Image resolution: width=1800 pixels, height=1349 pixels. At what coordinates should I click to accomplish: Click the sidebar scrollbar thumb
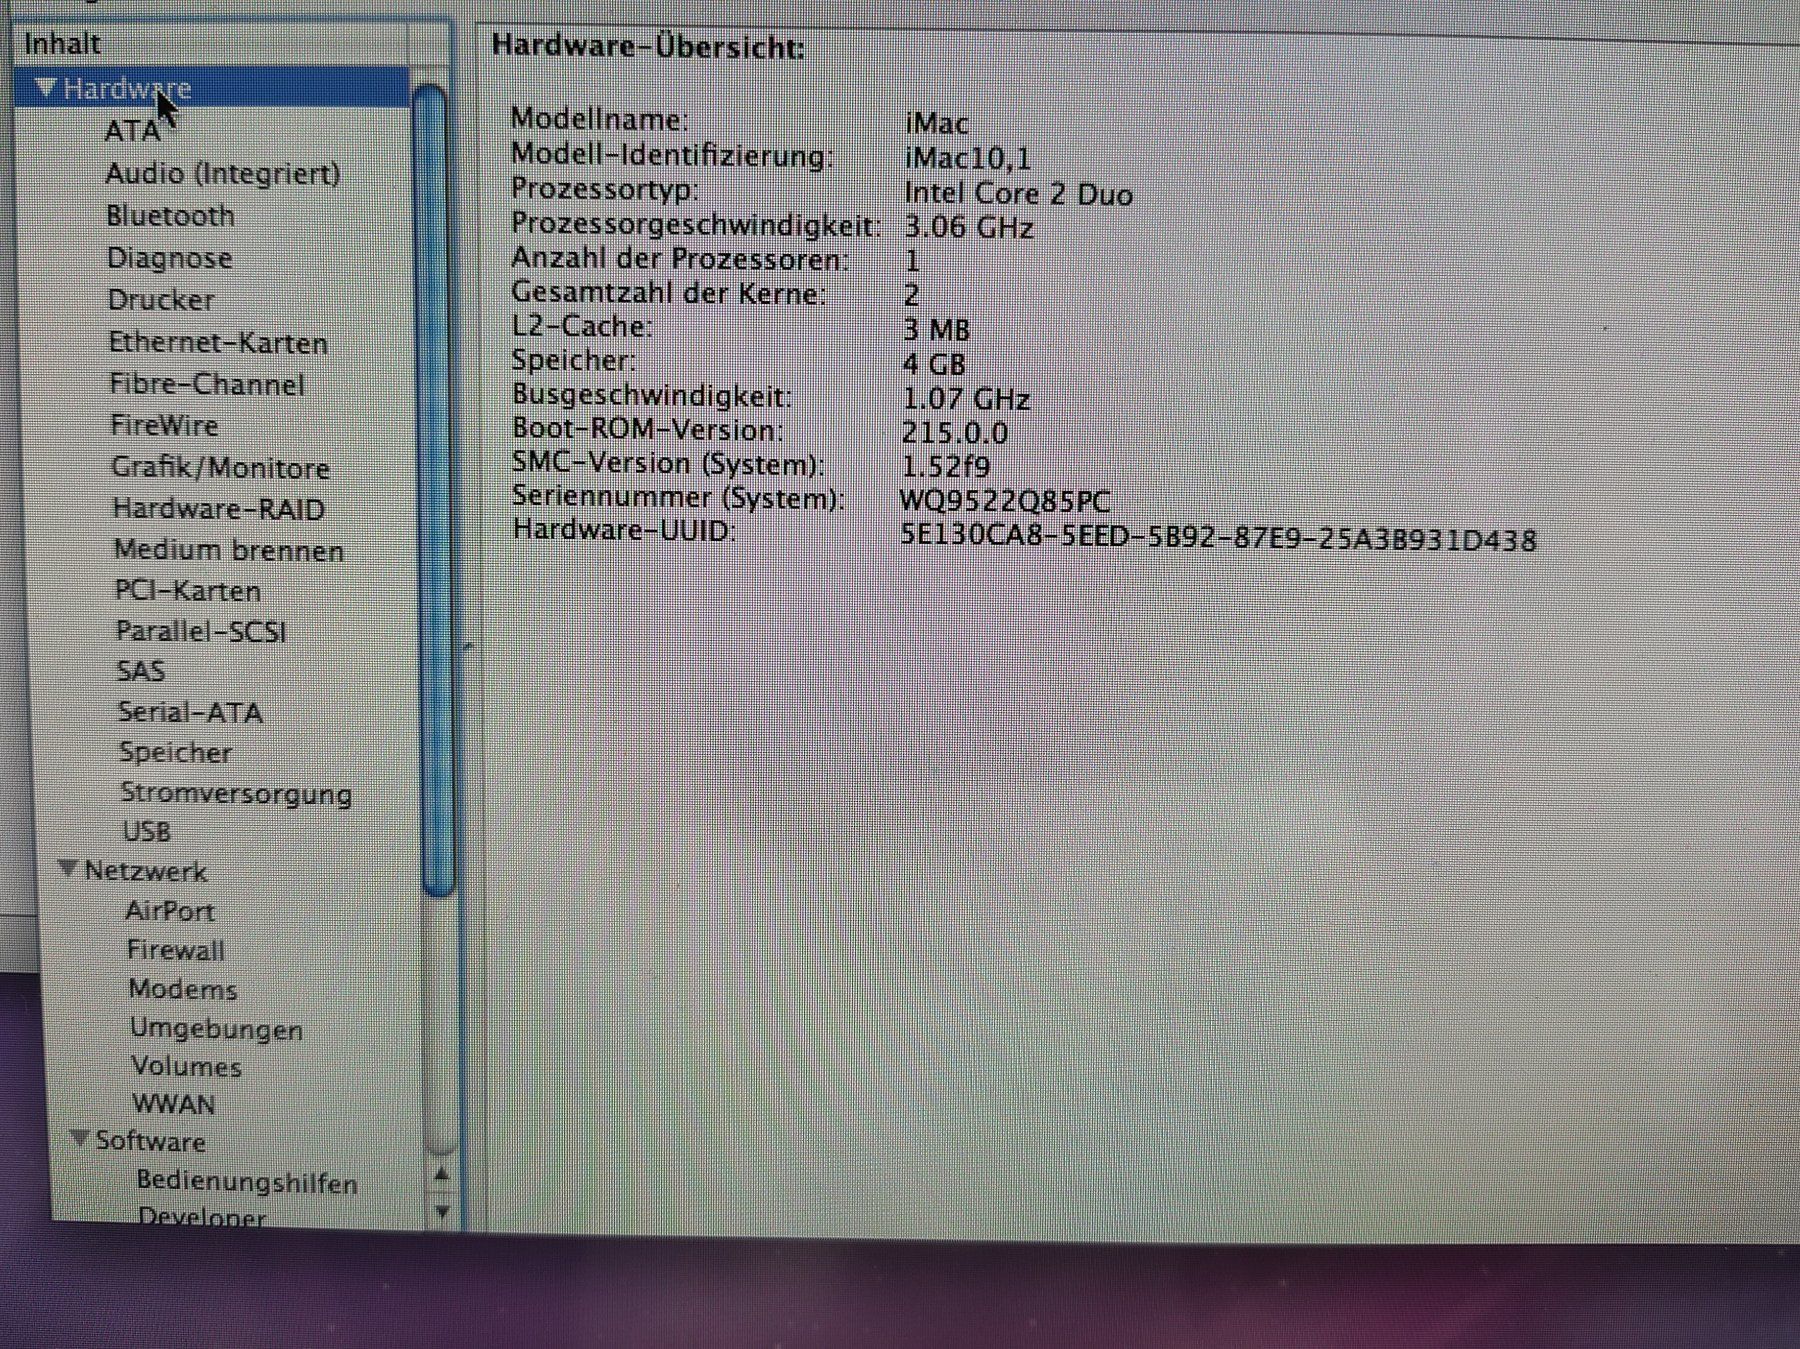[433, 490]
